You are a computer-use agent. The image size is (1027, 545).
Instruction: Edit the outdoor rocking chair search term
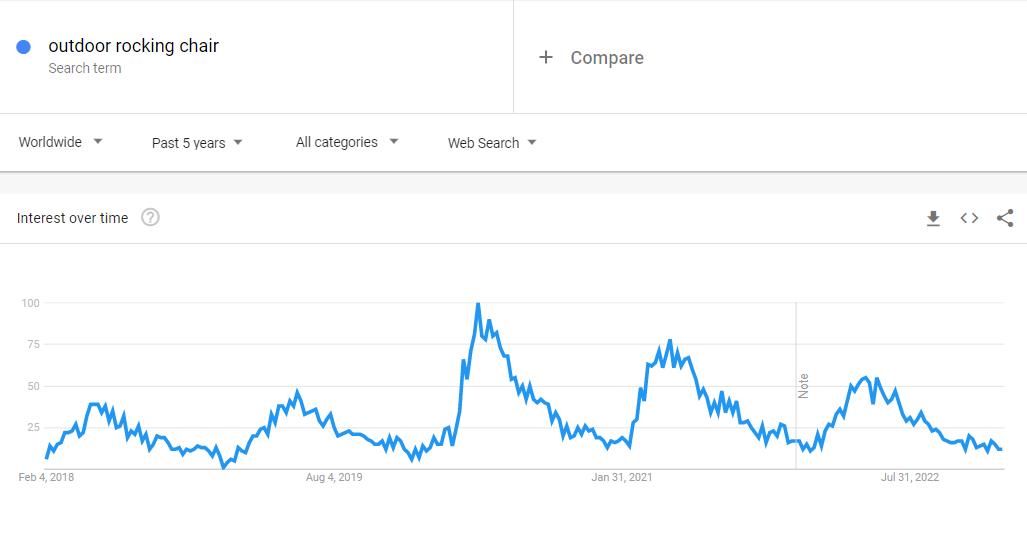[133, 46]
